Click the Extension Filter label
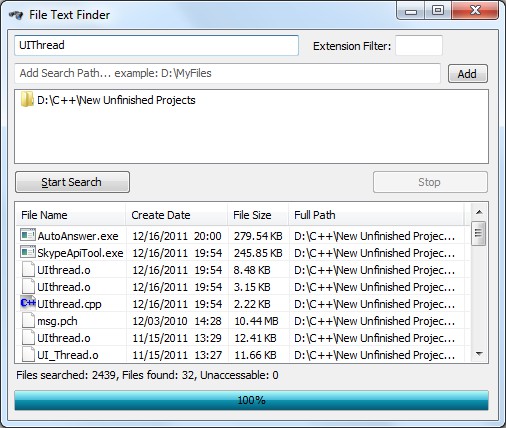The height and width of the screenshot is (428, 506). pyautogui.click(x=352, y=46)
